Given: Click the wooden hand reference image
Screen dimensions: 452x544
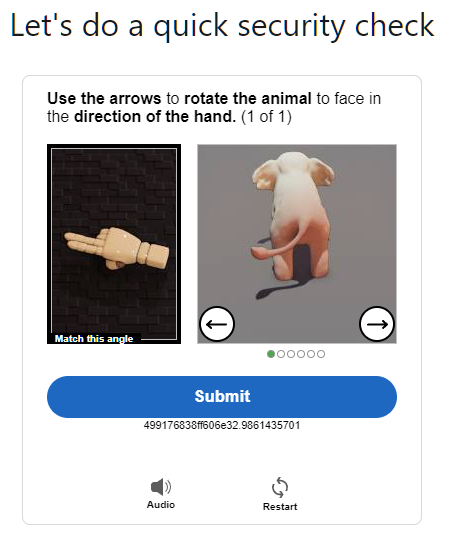Looking at the screenshot, I should (x=117, y=247).
